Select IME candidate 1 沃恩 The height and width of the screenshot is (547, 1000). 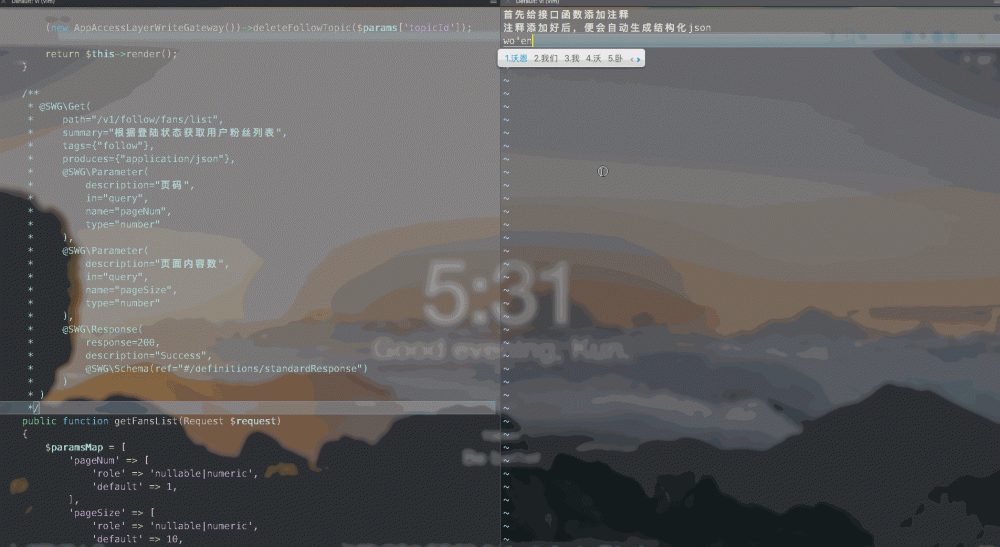[x=515, y=59]
